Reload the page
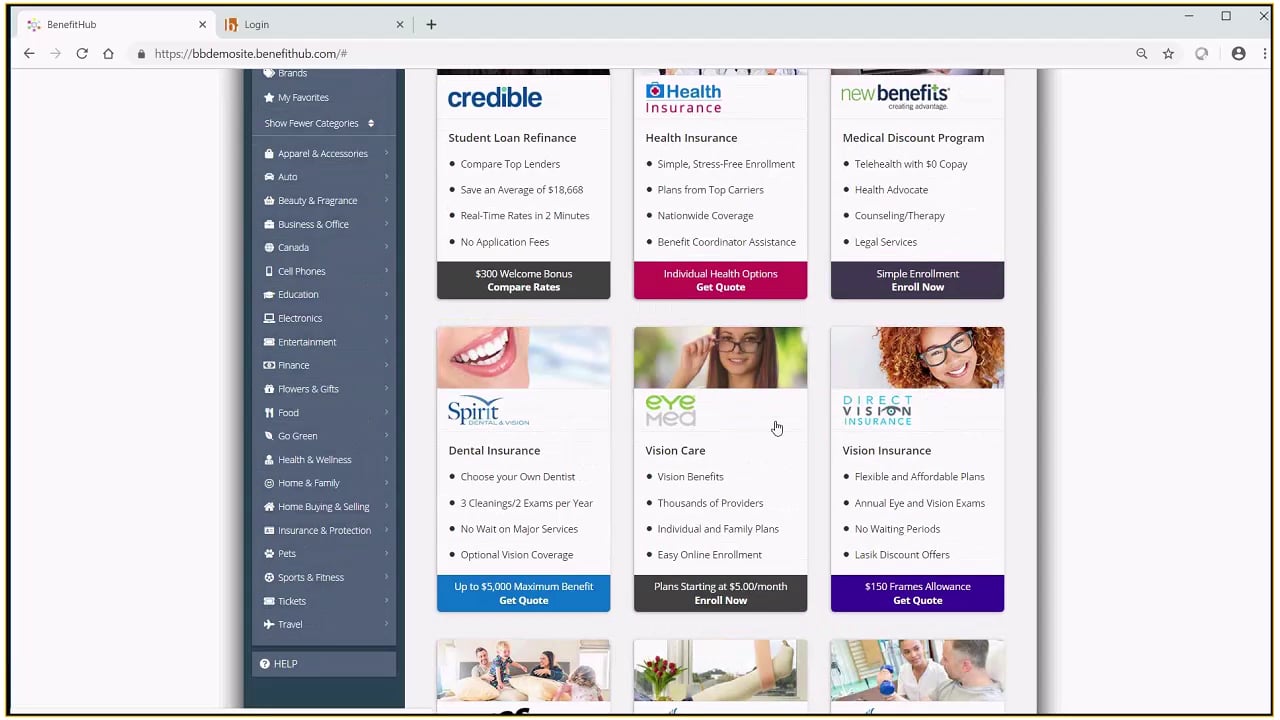 click(x=82, y=54)
